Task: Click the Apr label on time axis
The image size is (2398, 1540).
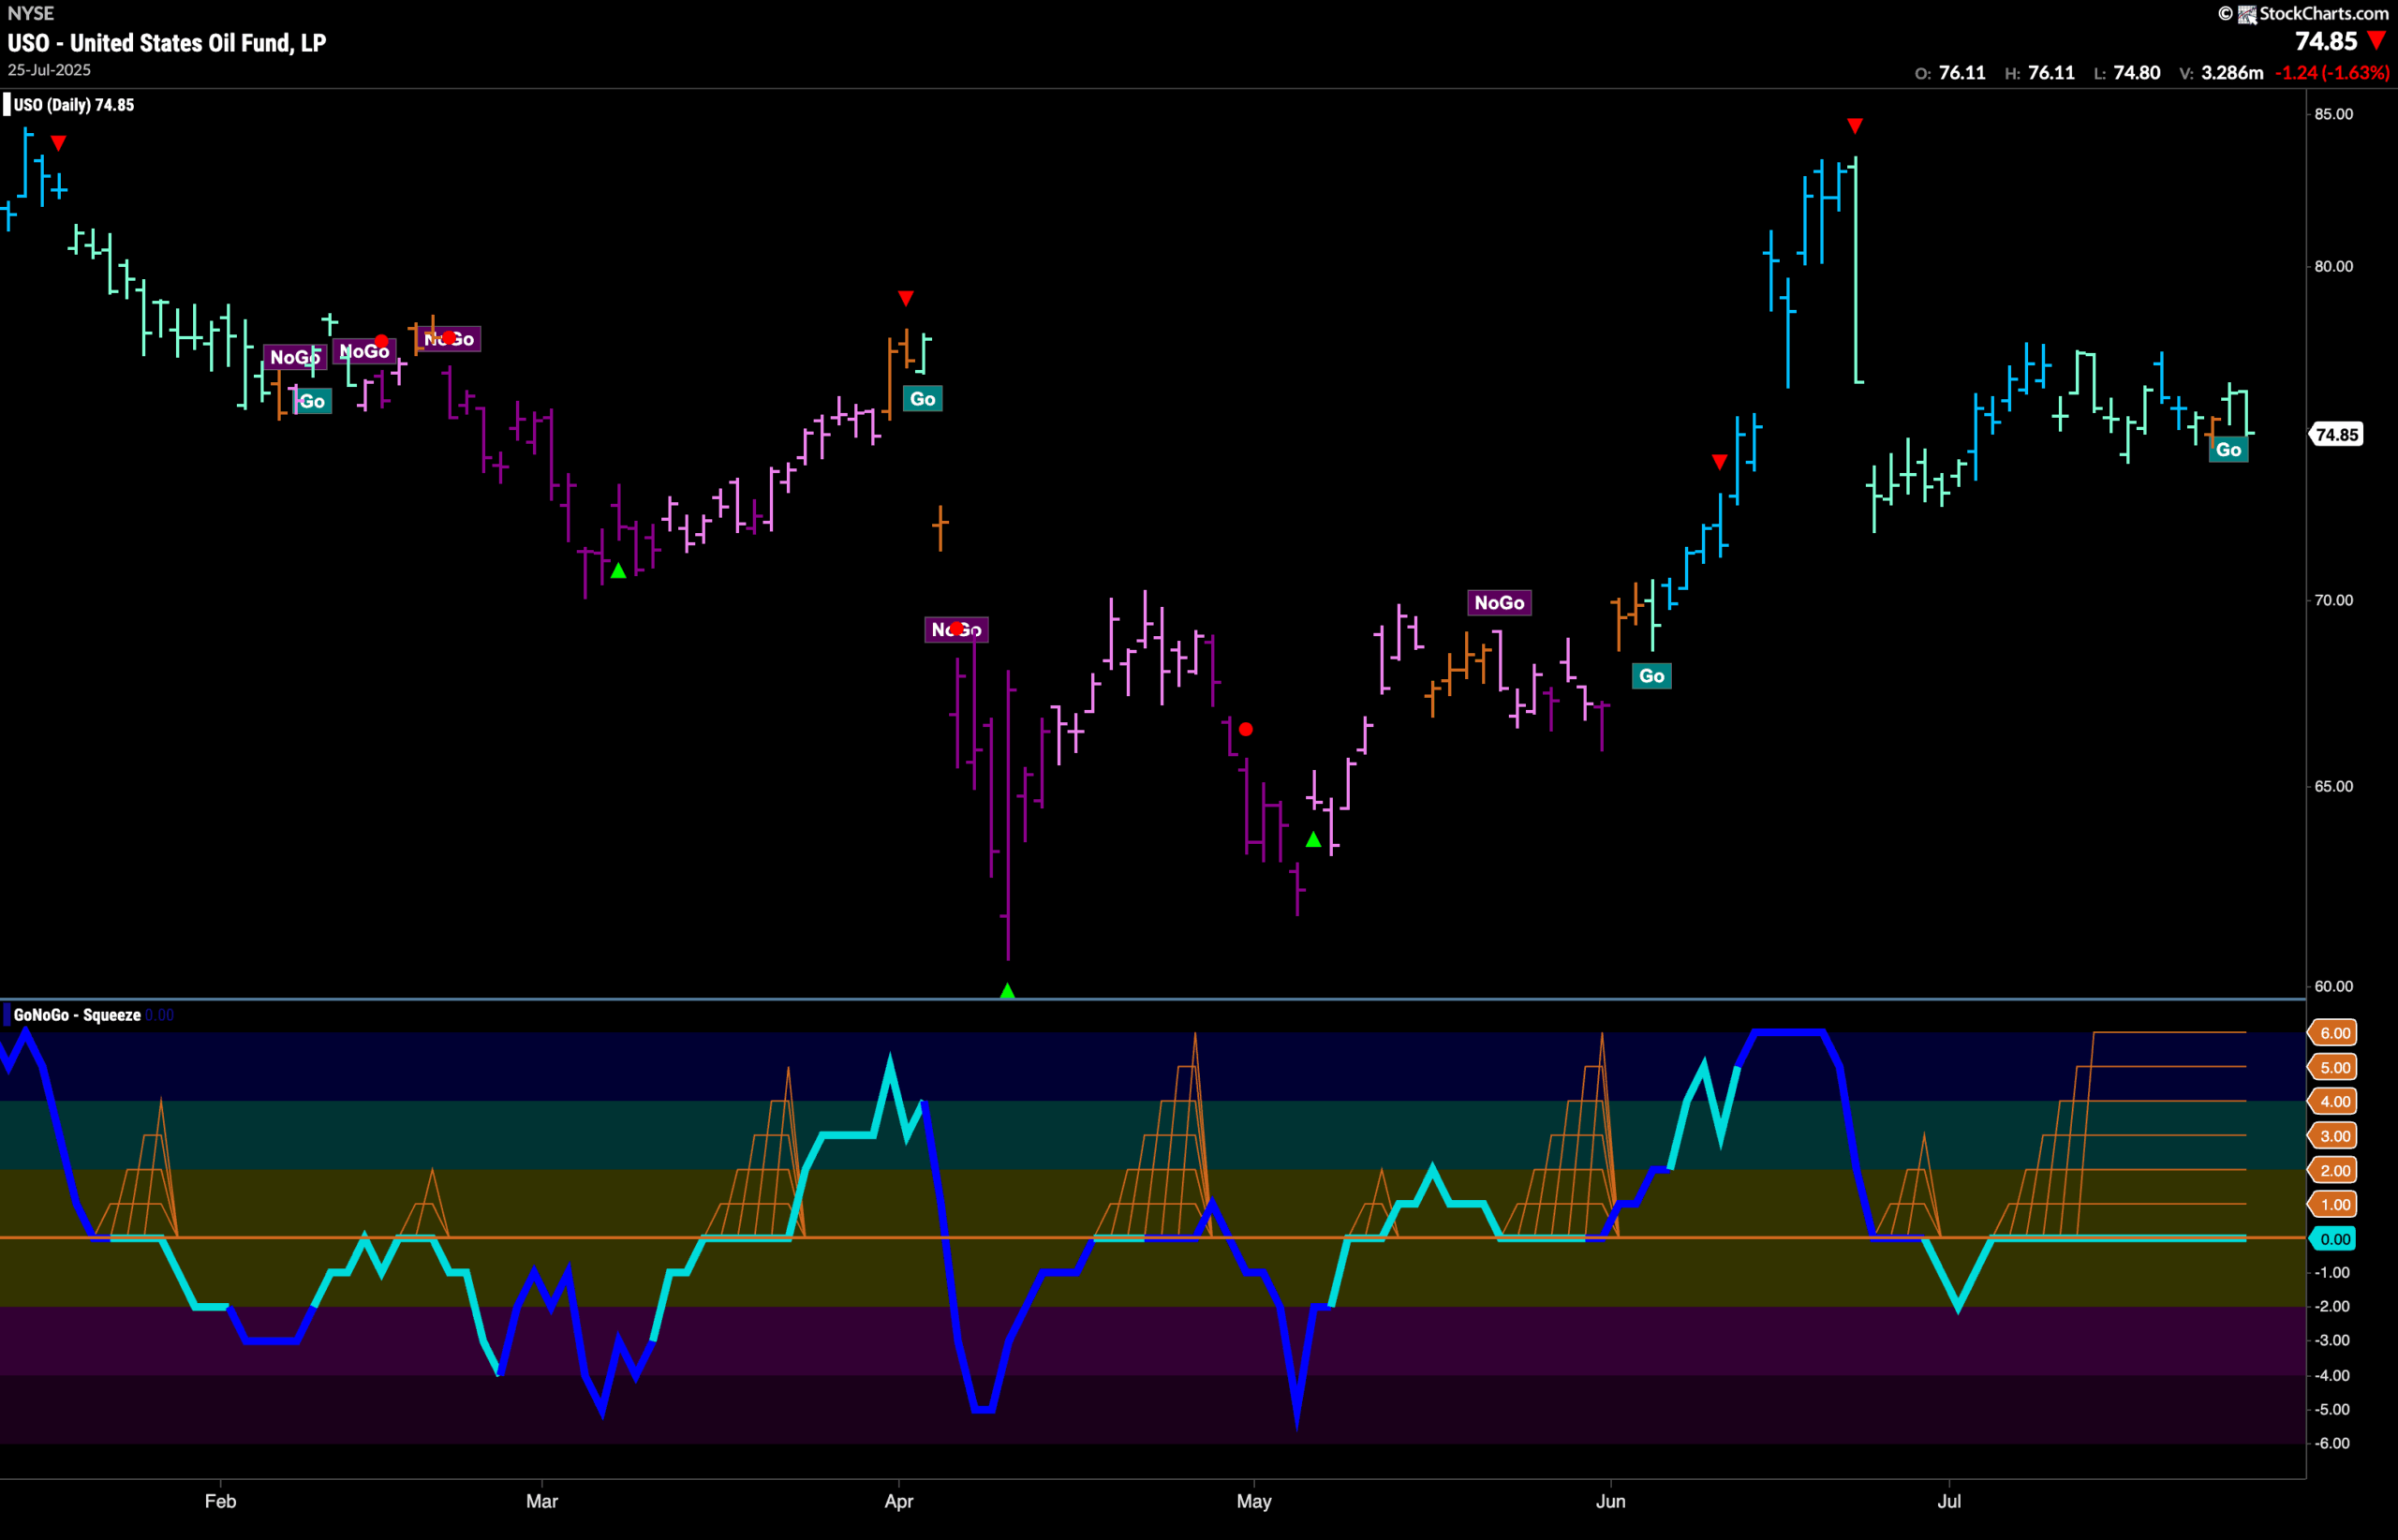Action: pyautogui.click(x=898, y=1501)
